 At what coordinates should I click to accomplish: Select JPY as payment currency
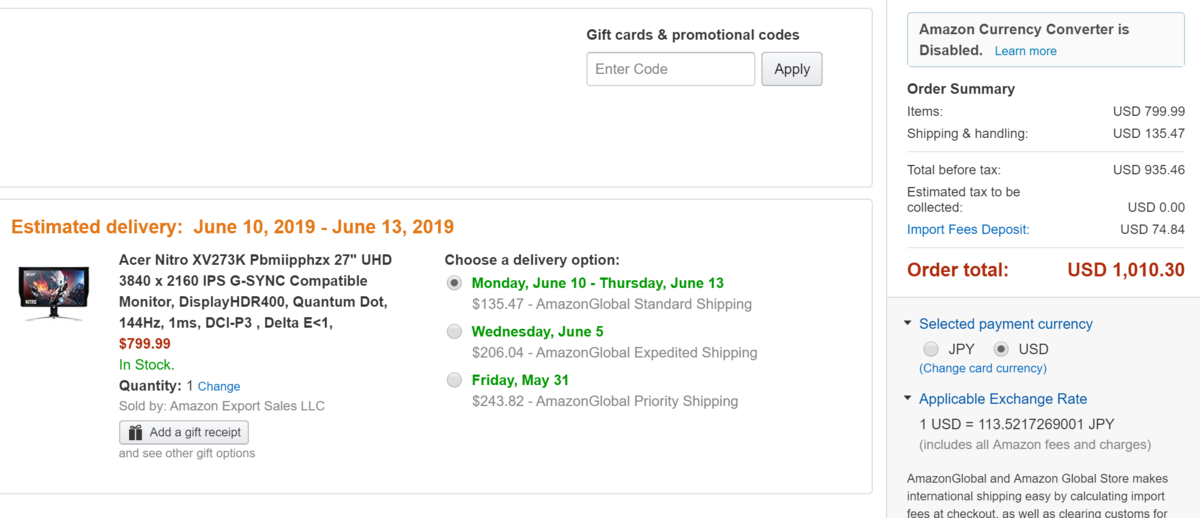pyautogui.click(x=931, y=349)
